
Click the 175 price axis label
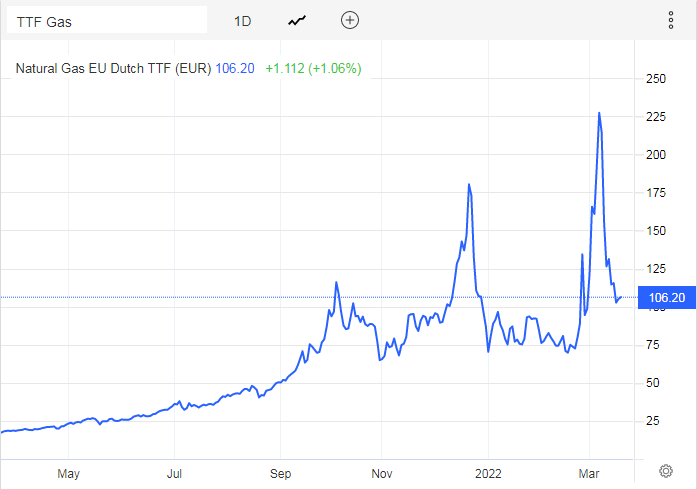point(656,193)
